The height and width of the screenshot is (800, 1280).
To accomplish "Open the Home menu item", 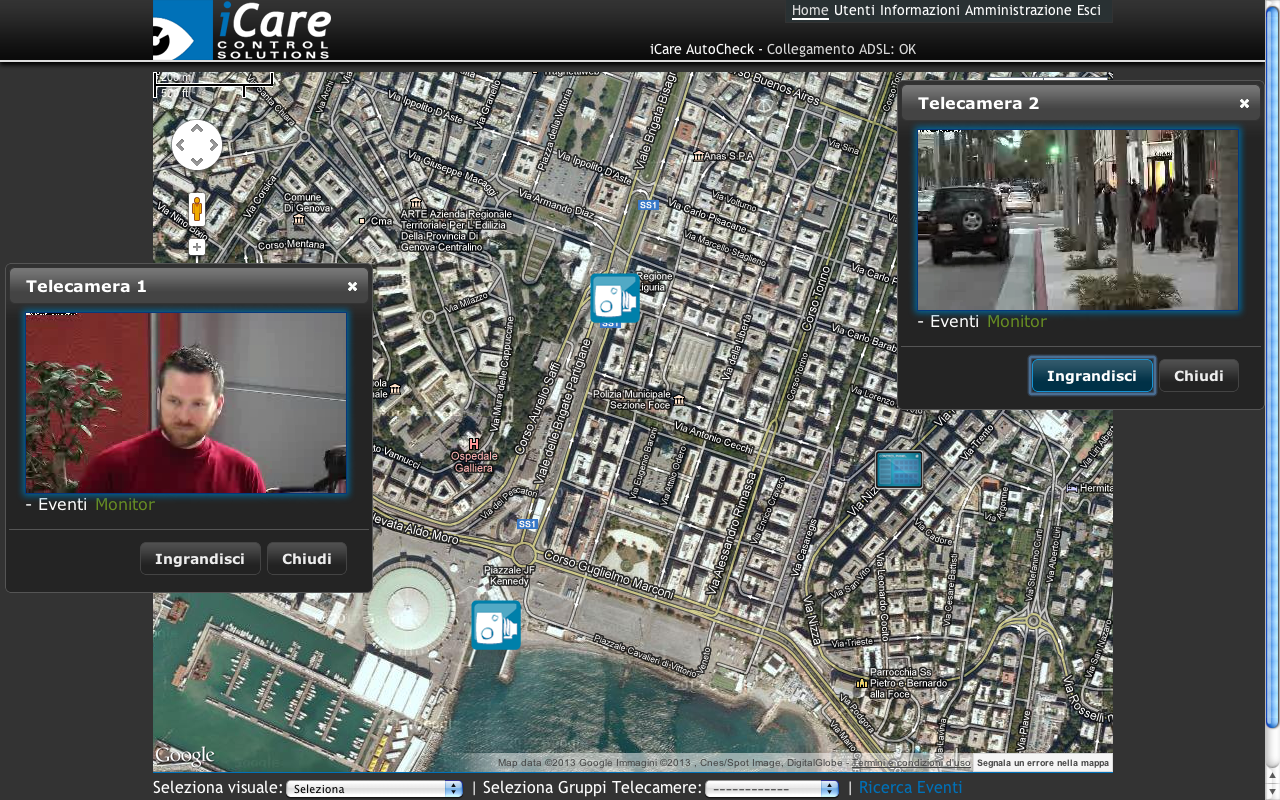I will [810, 11].
